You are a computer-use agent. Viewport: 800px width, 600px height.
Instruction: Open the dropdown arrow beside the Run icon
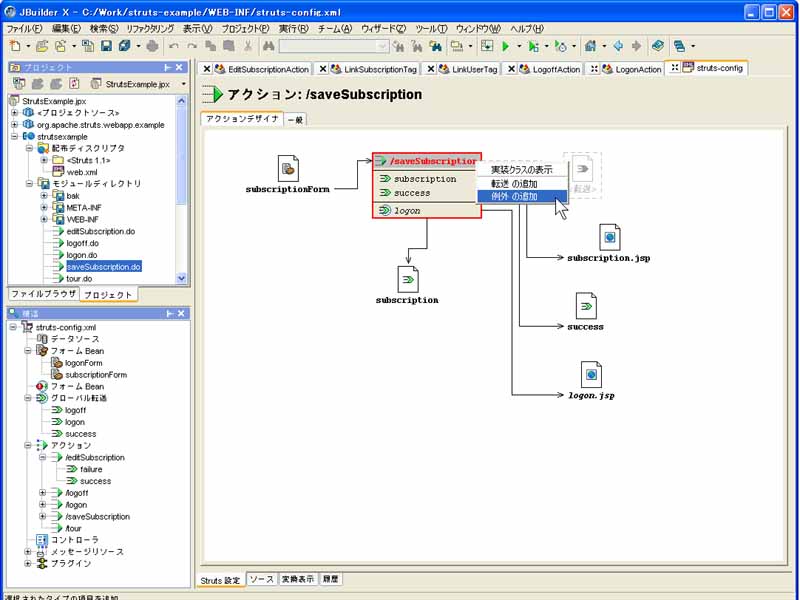pyautogui.click(x=519, y=46)
